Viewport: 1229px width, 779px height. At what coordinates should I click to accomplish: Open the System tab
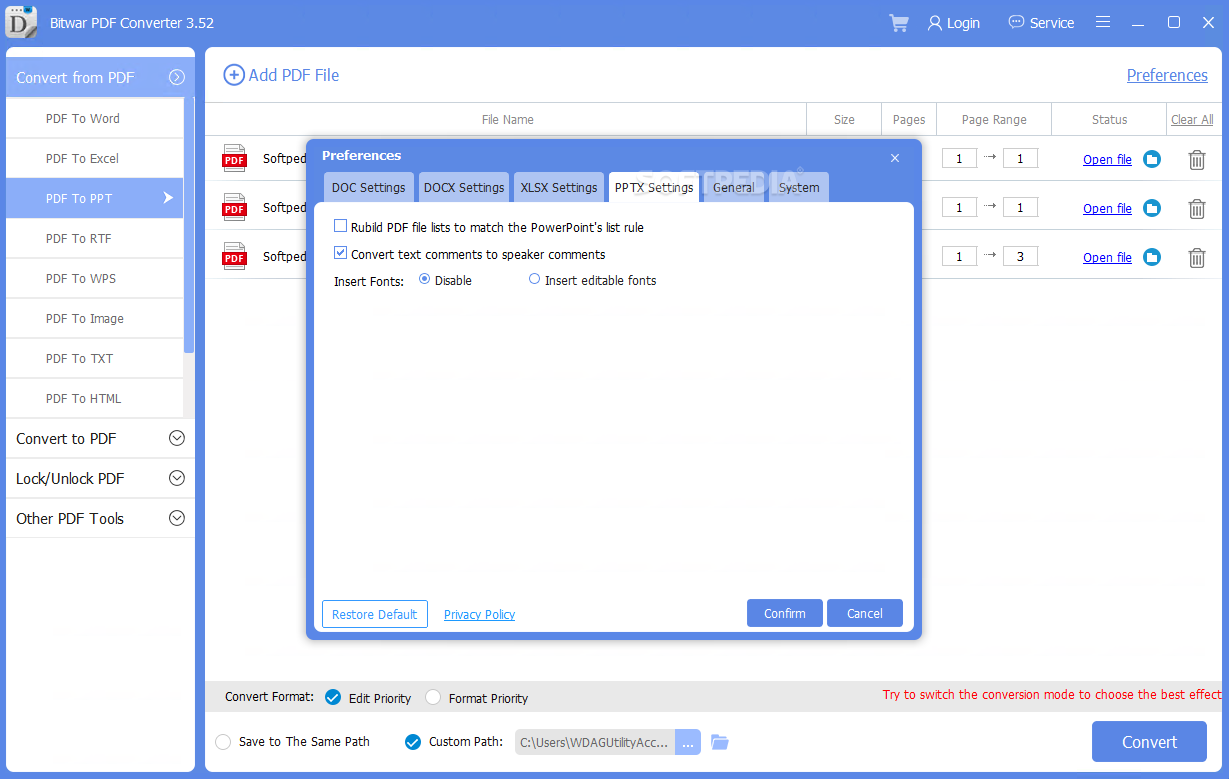tap(799, 187)
